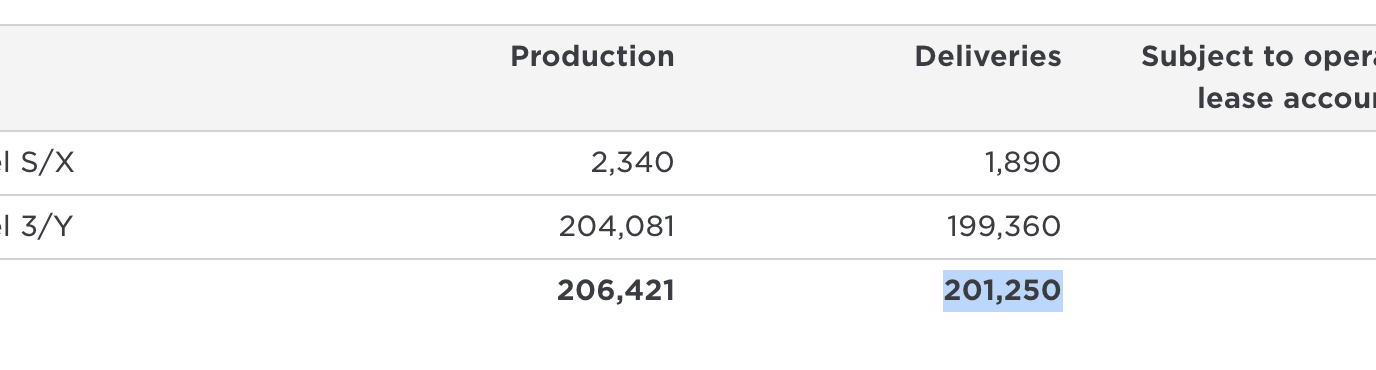This screenshot has height=370, width=1376.
Task: Click the Production column header
Action: click(x=592, y=56)
